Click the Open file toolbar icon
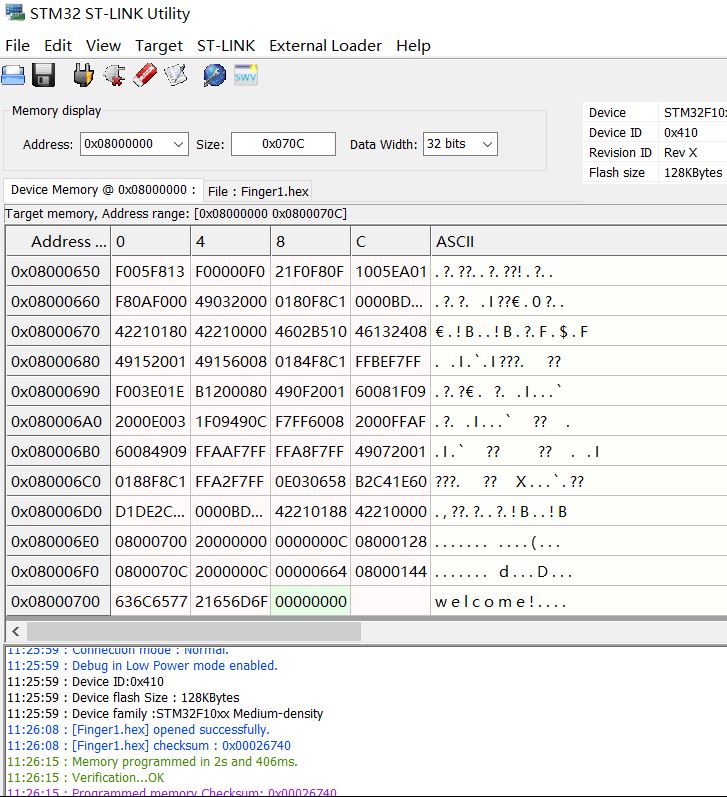 [13, 76]
